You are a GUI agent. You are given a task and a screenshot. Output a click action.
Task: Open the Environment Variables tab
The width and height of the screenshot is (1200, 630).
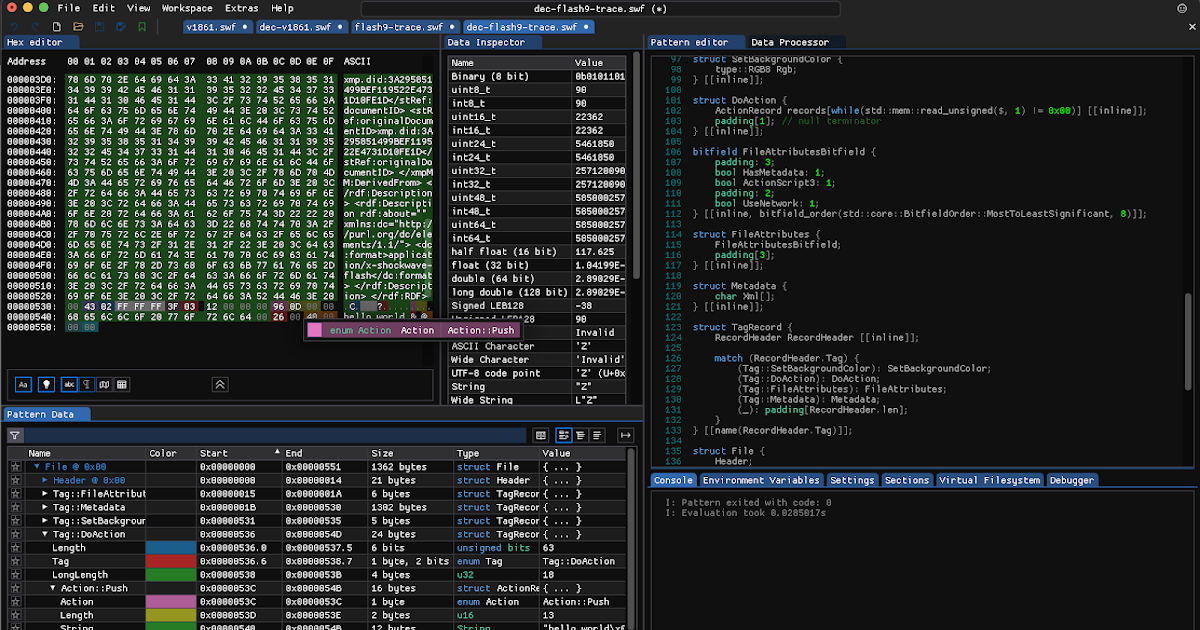[762, 480]
